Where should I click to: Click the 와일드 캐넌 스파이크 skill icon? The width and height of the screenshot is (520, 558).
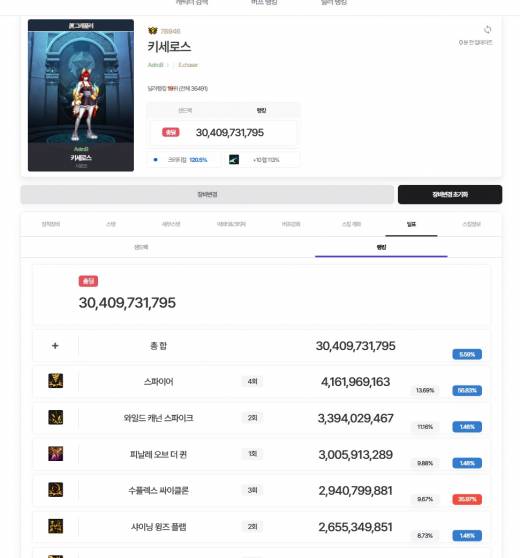pyautogui.click(x=56, y=417)
